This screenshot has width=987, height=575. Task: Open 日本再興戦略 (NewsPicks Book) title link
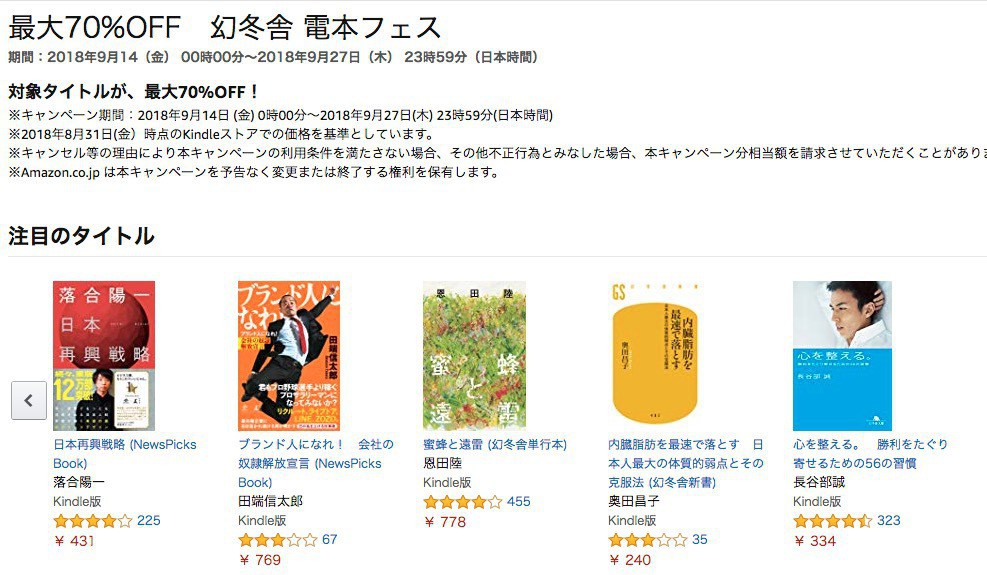tap(125, 453)
